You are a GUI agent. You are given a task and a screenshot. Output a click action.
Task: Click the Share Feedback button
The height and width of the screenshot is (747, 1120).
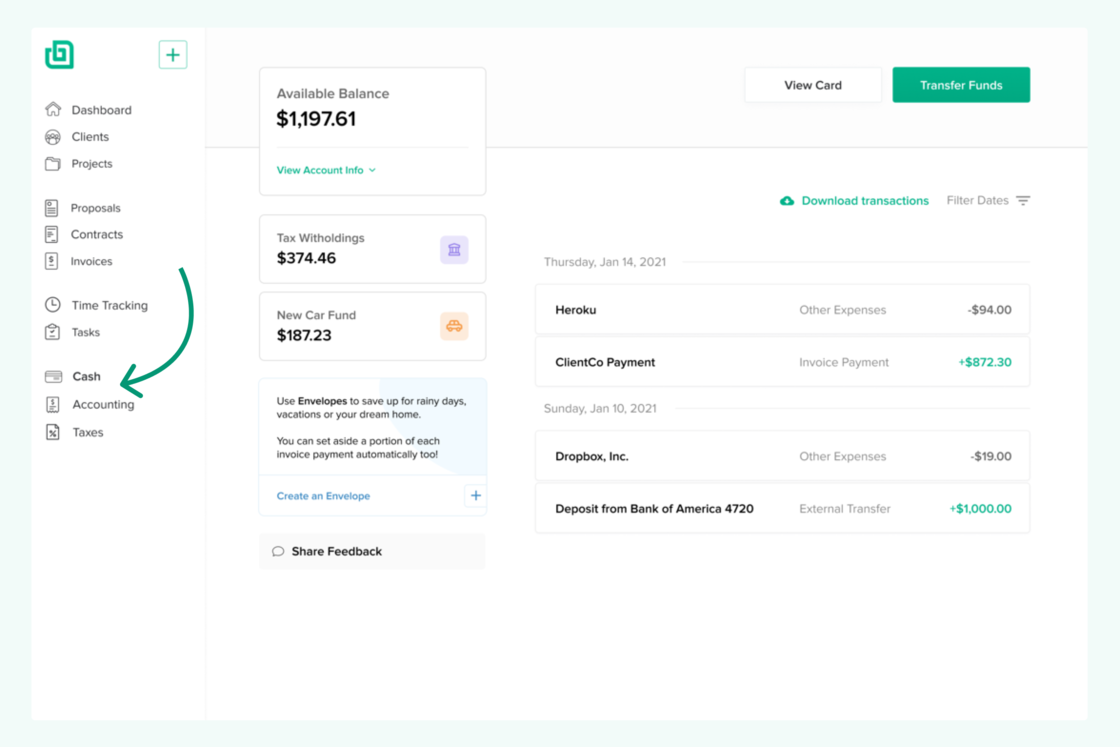[372, 551]
